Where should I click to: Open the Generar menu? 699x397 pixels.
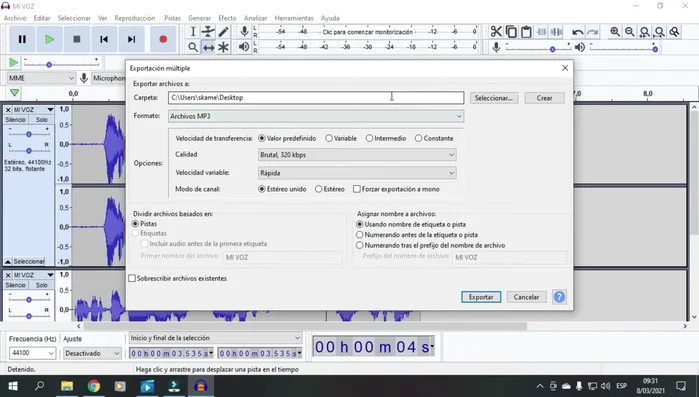[x=199, y=18]
